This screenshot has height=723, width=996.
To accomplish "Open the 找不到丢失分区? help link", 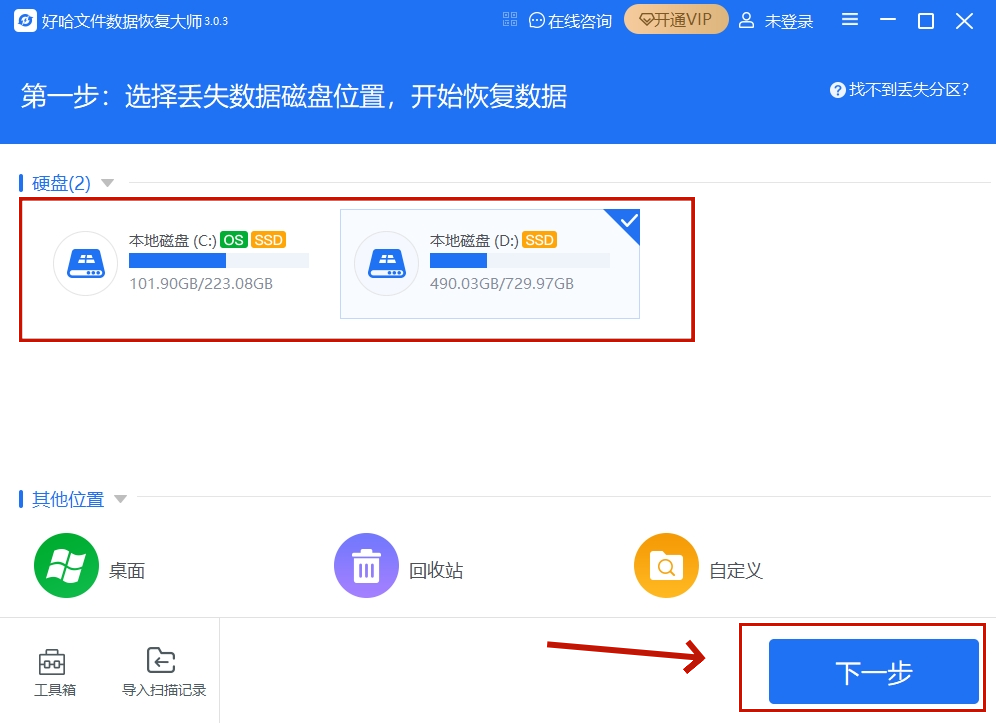I will pos(899,90).
